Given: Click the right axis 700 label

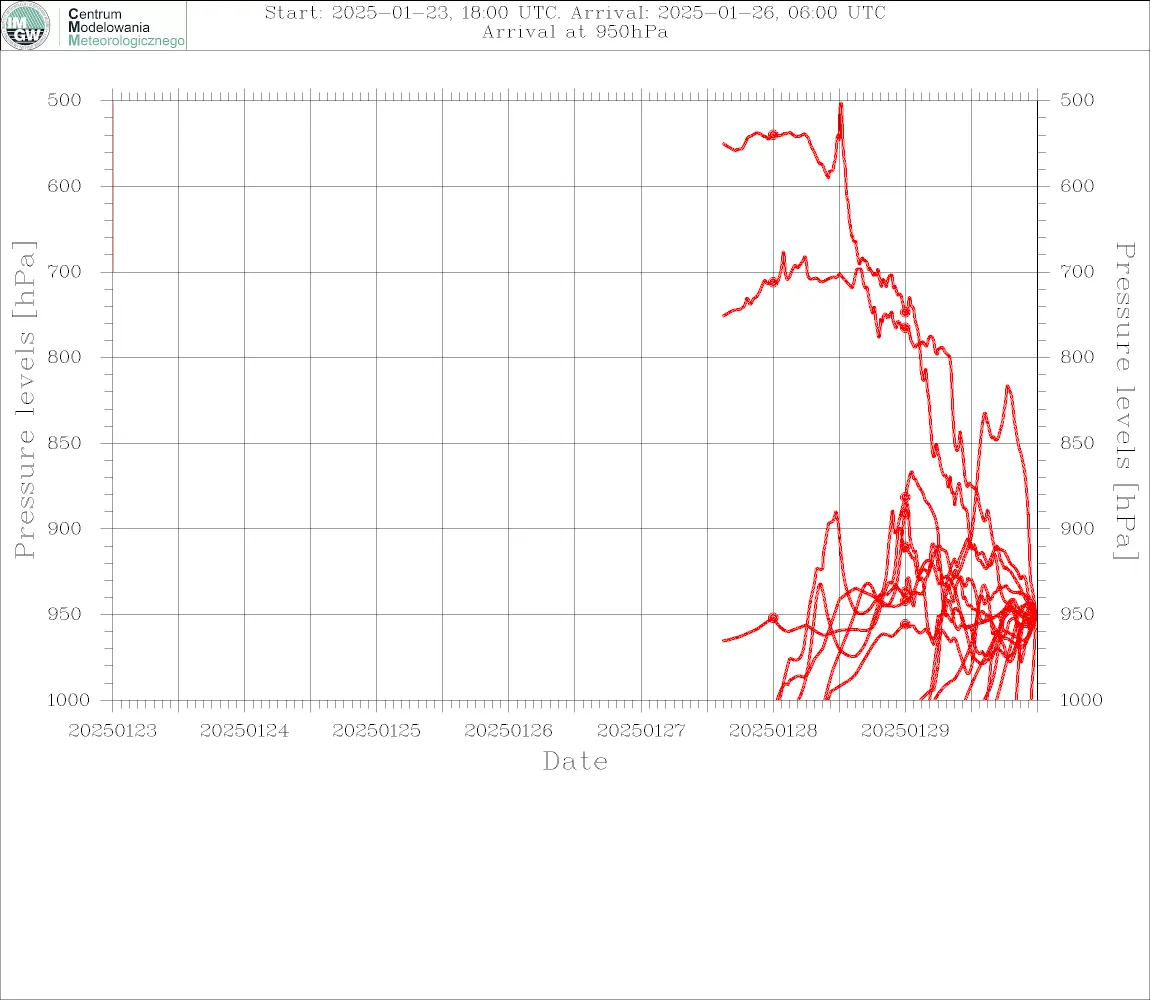Looking at the screenshot, I should click(x=1077, y=272).
